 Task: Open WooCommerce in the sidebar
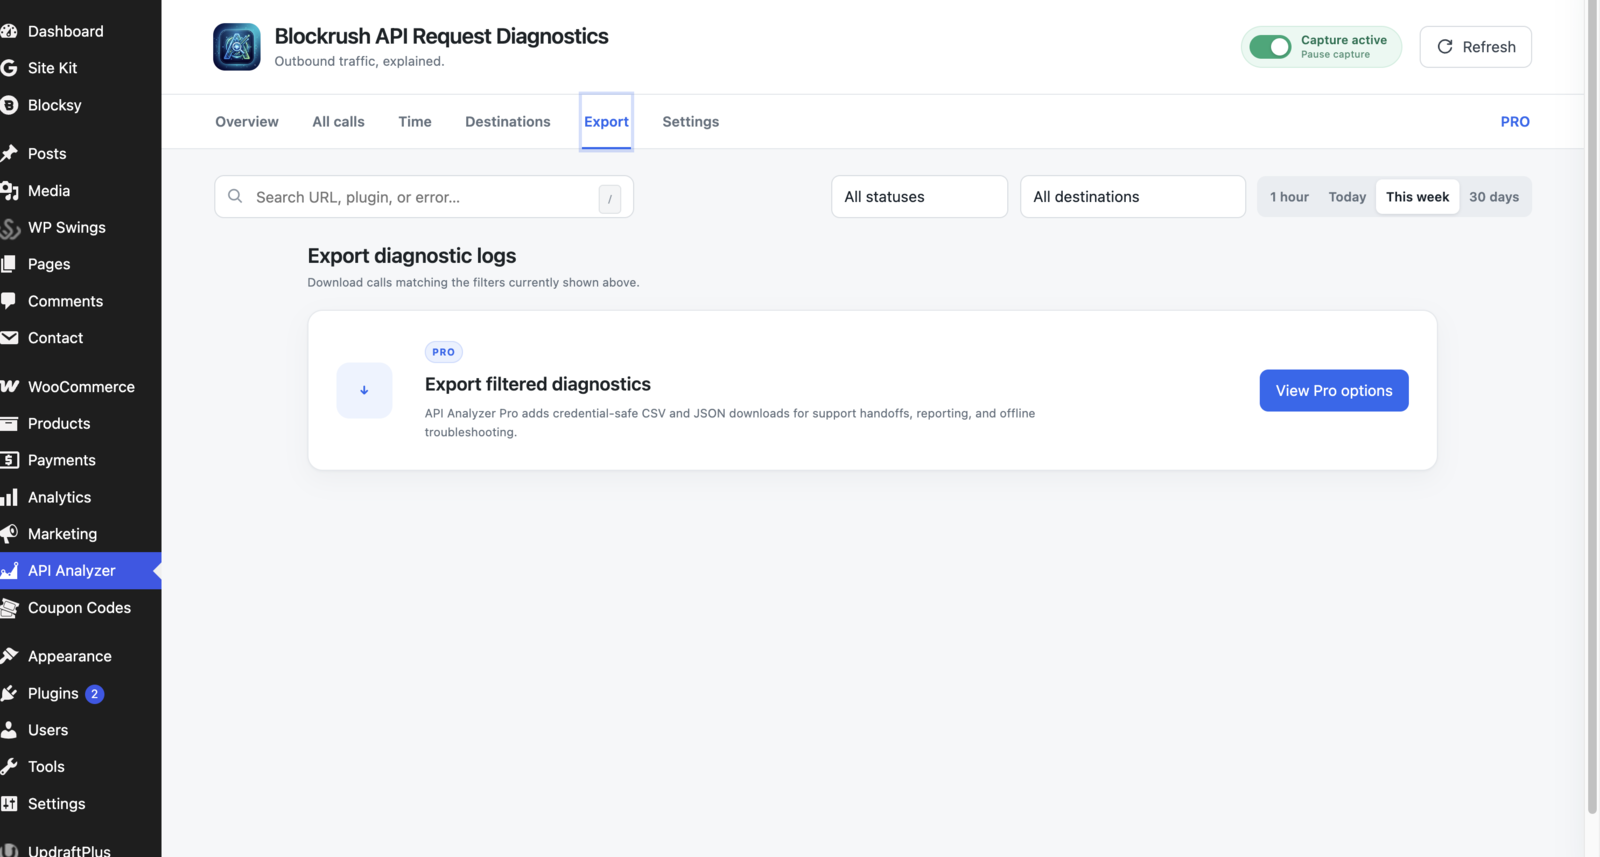point(80,386)
